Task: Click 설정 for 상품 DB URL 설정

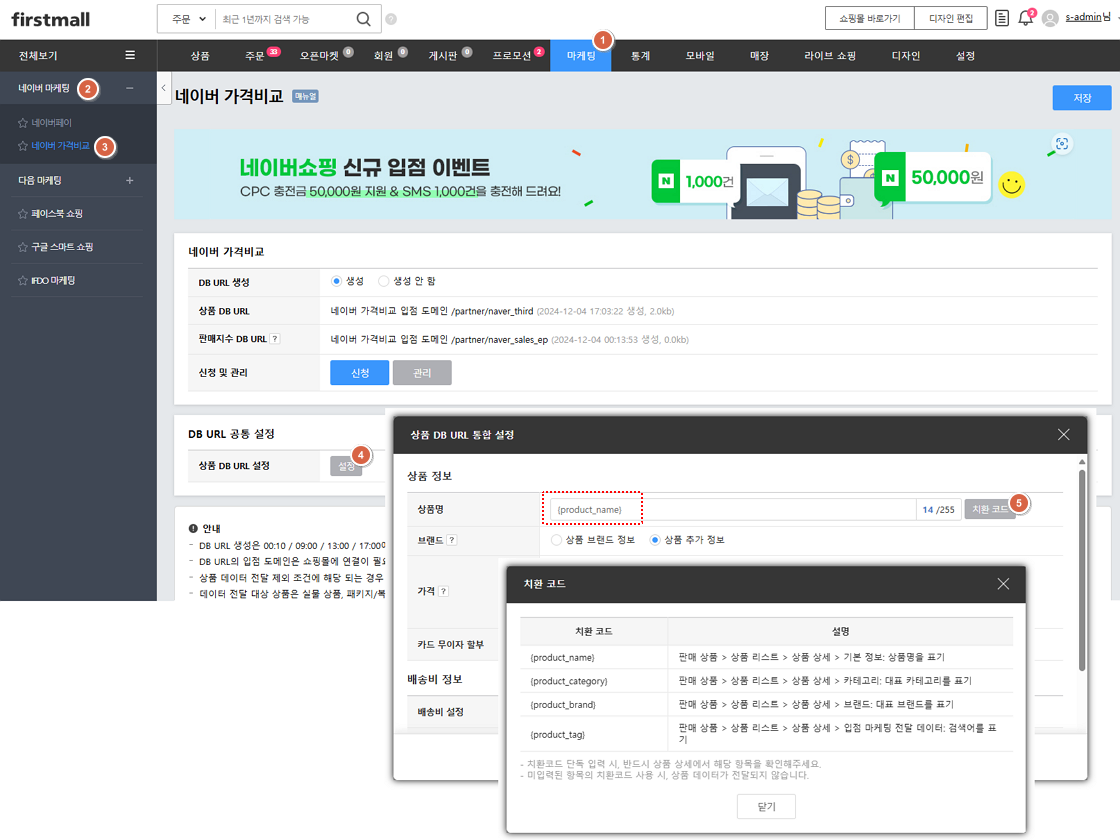Action: (x=346, y=466)
